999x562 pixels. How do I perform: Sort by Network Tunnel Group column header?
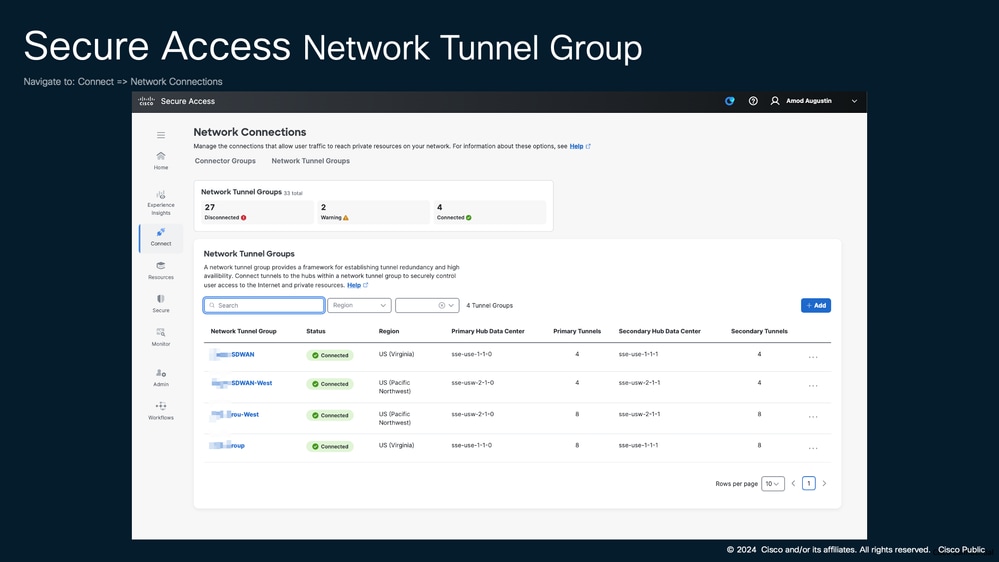click(x=243, y=331)
